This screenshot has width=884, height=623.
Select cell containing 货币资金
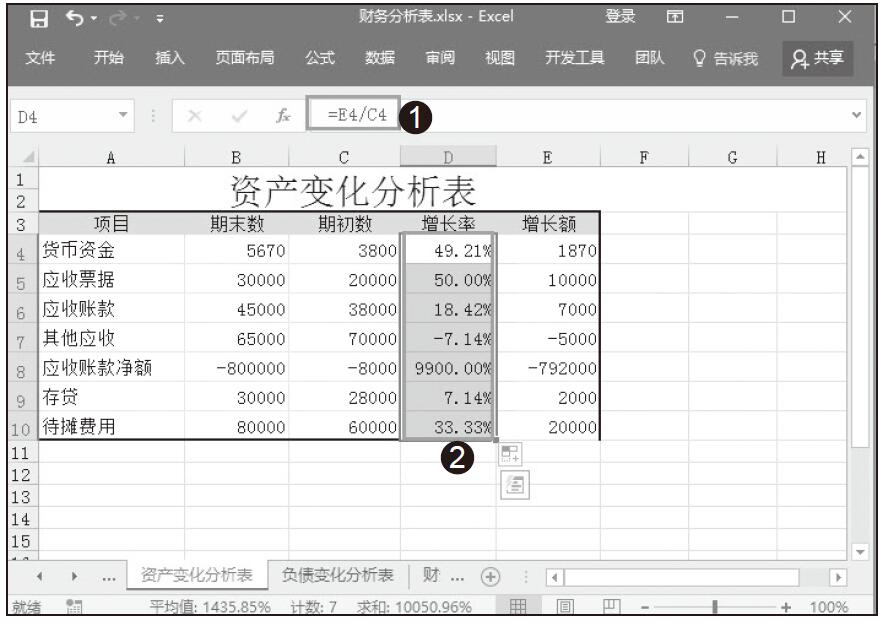(110, 250)
